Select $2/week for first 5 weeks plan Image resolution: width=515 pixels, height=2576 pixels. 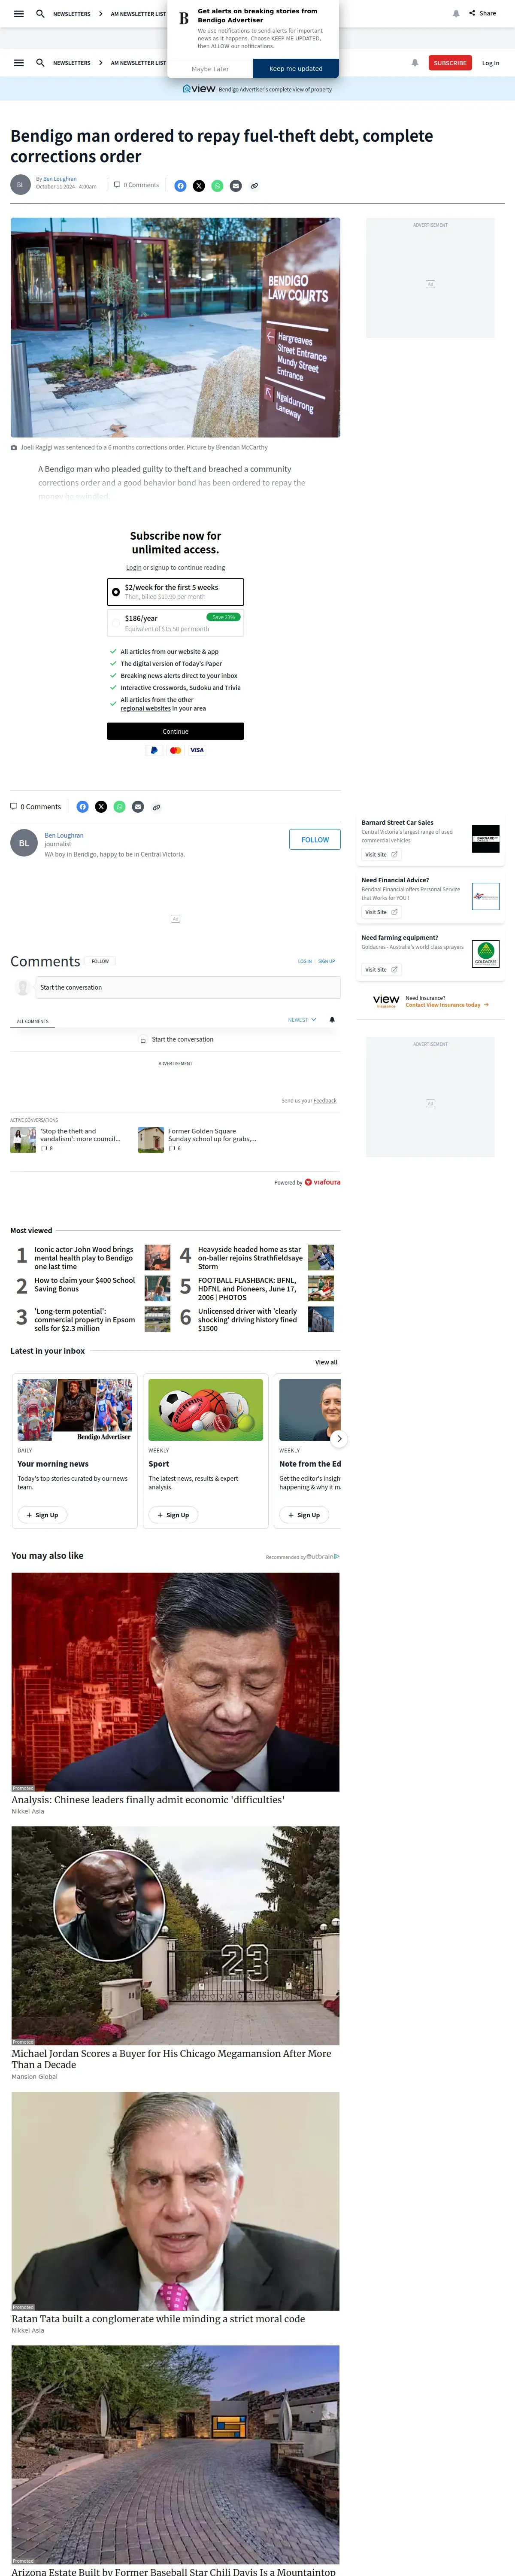pos(176,592)
